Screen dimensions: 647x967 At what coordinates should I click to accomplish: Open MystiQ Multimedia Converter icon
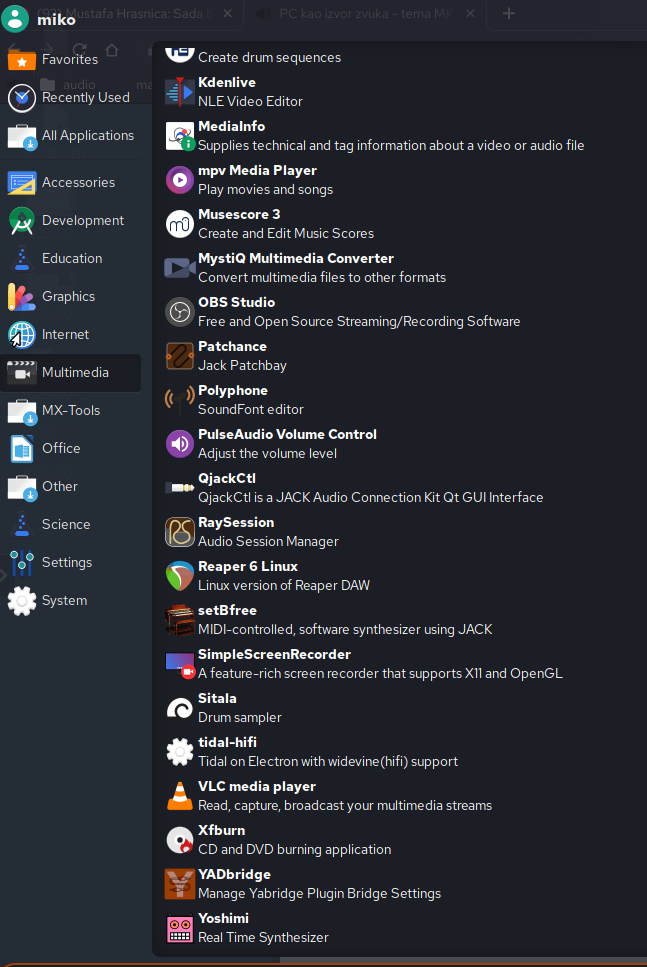pyautogui.click(x=179, y=268)
